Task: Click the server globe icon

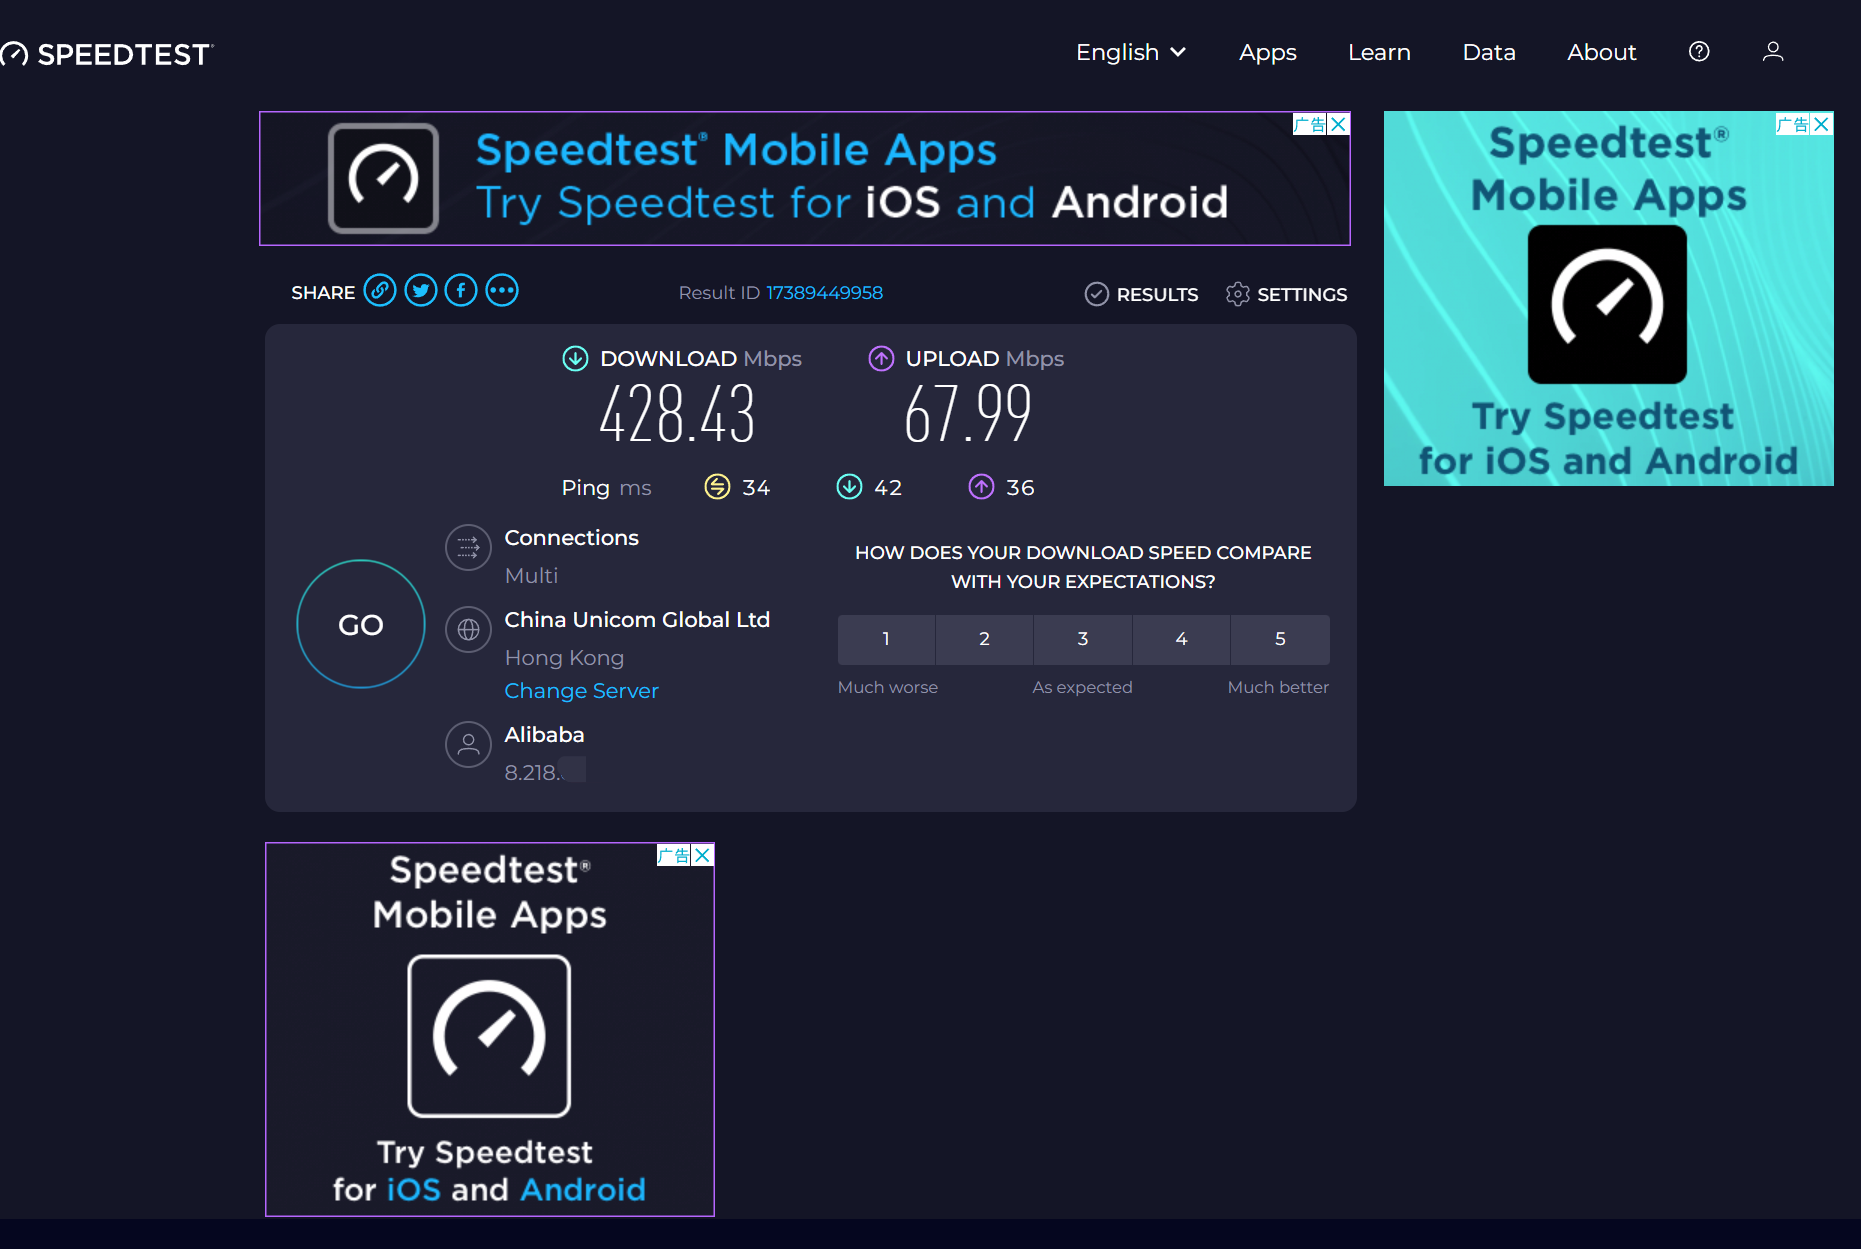Action: click(468, 630)
